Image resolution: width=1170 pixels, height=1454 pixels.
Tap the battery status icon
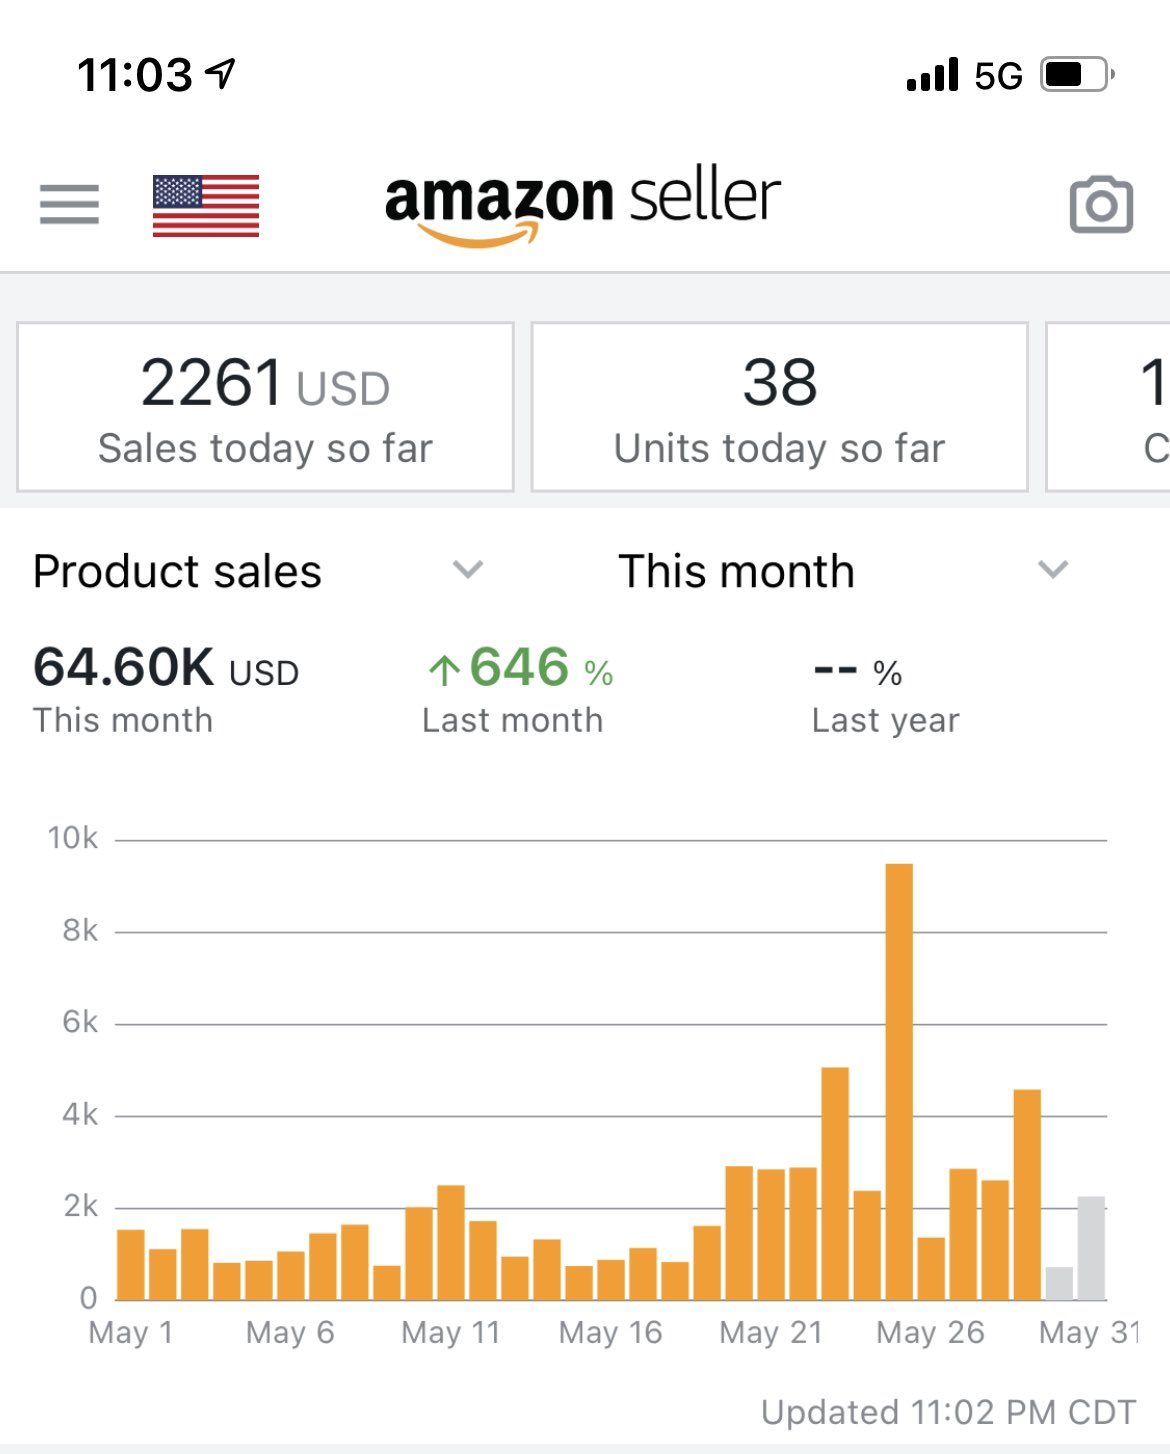[1077, 75]
